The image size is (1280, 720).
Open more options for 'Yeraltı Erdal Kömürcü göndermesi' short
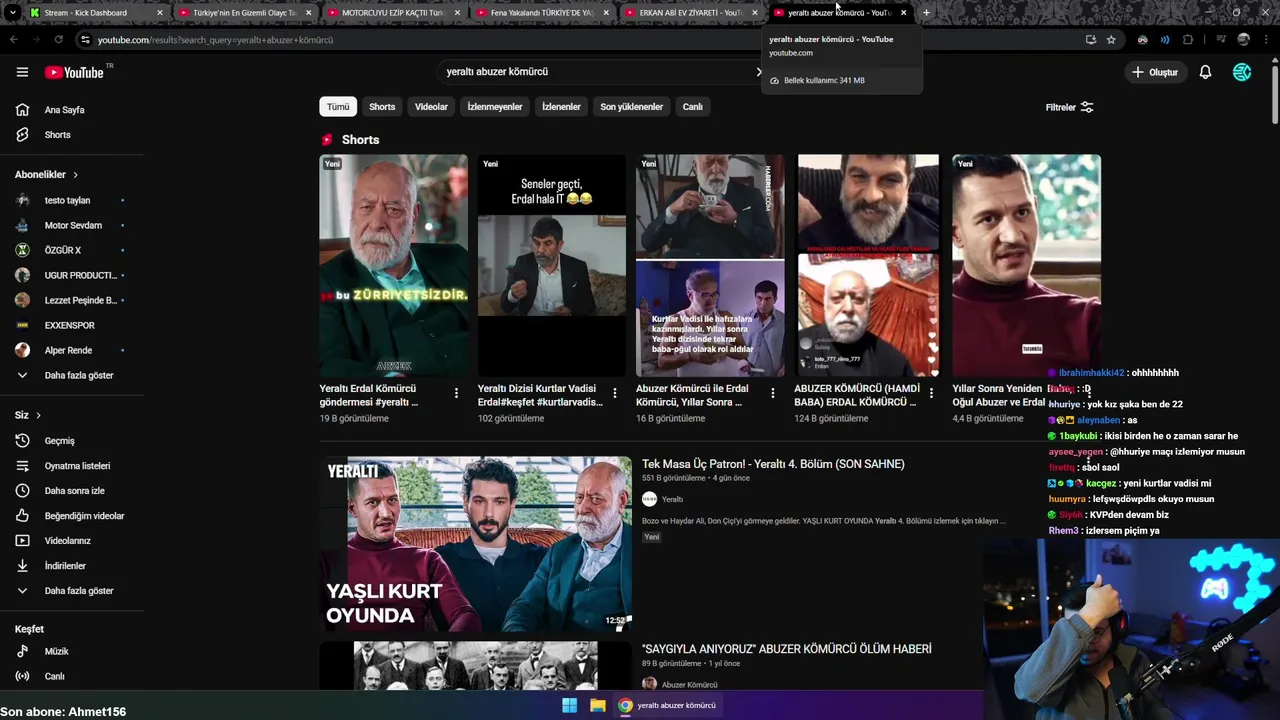coord(456,393)
